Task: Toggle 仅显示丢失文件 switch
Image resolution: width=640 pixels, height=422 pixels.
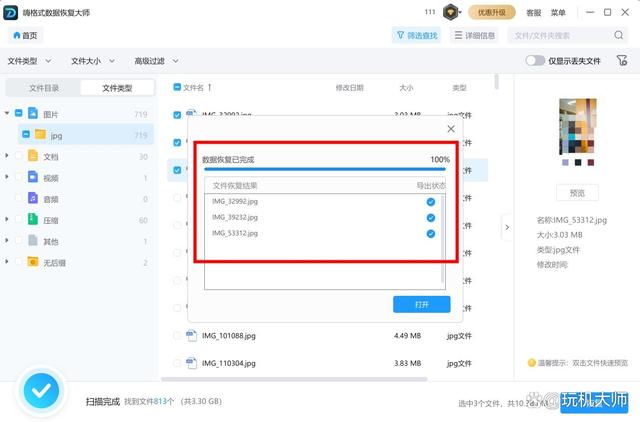Action: click(x=535, y=61)
